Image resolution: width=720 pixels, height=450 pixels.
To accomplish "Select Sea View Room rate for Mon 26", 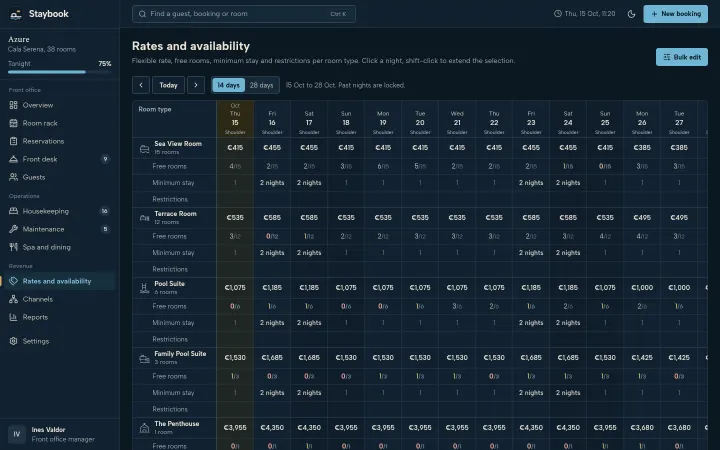I will point(642,148).
